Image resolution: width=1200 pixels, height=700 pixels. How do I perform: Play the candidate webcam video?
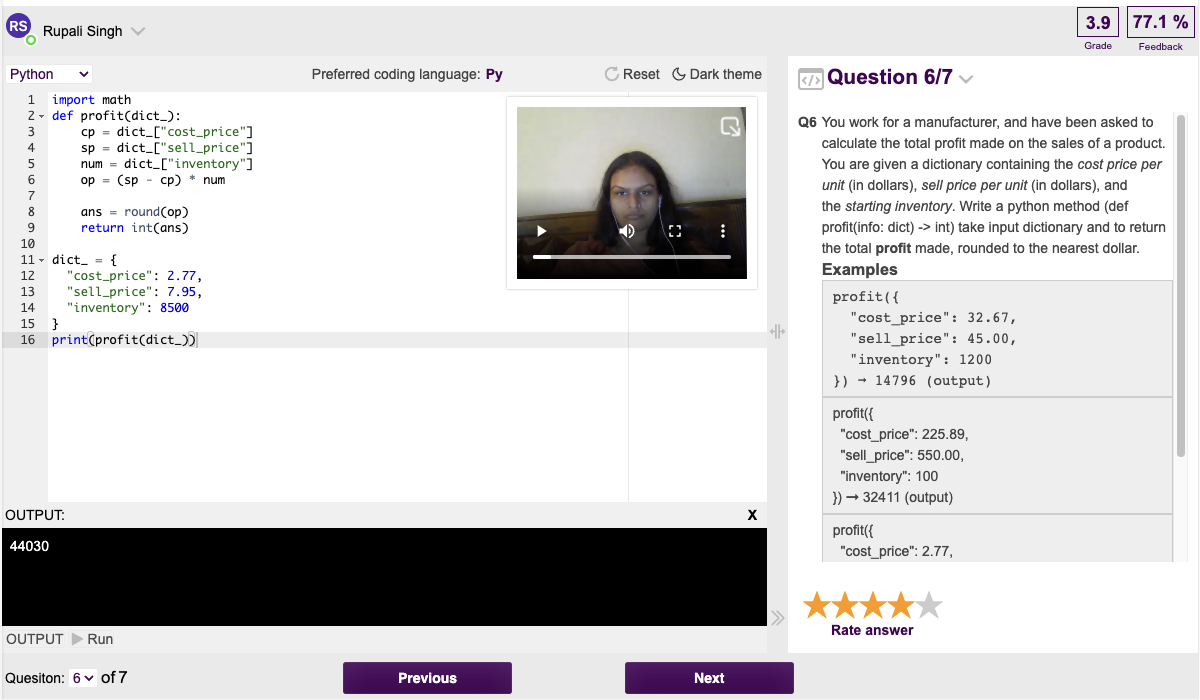542,231
